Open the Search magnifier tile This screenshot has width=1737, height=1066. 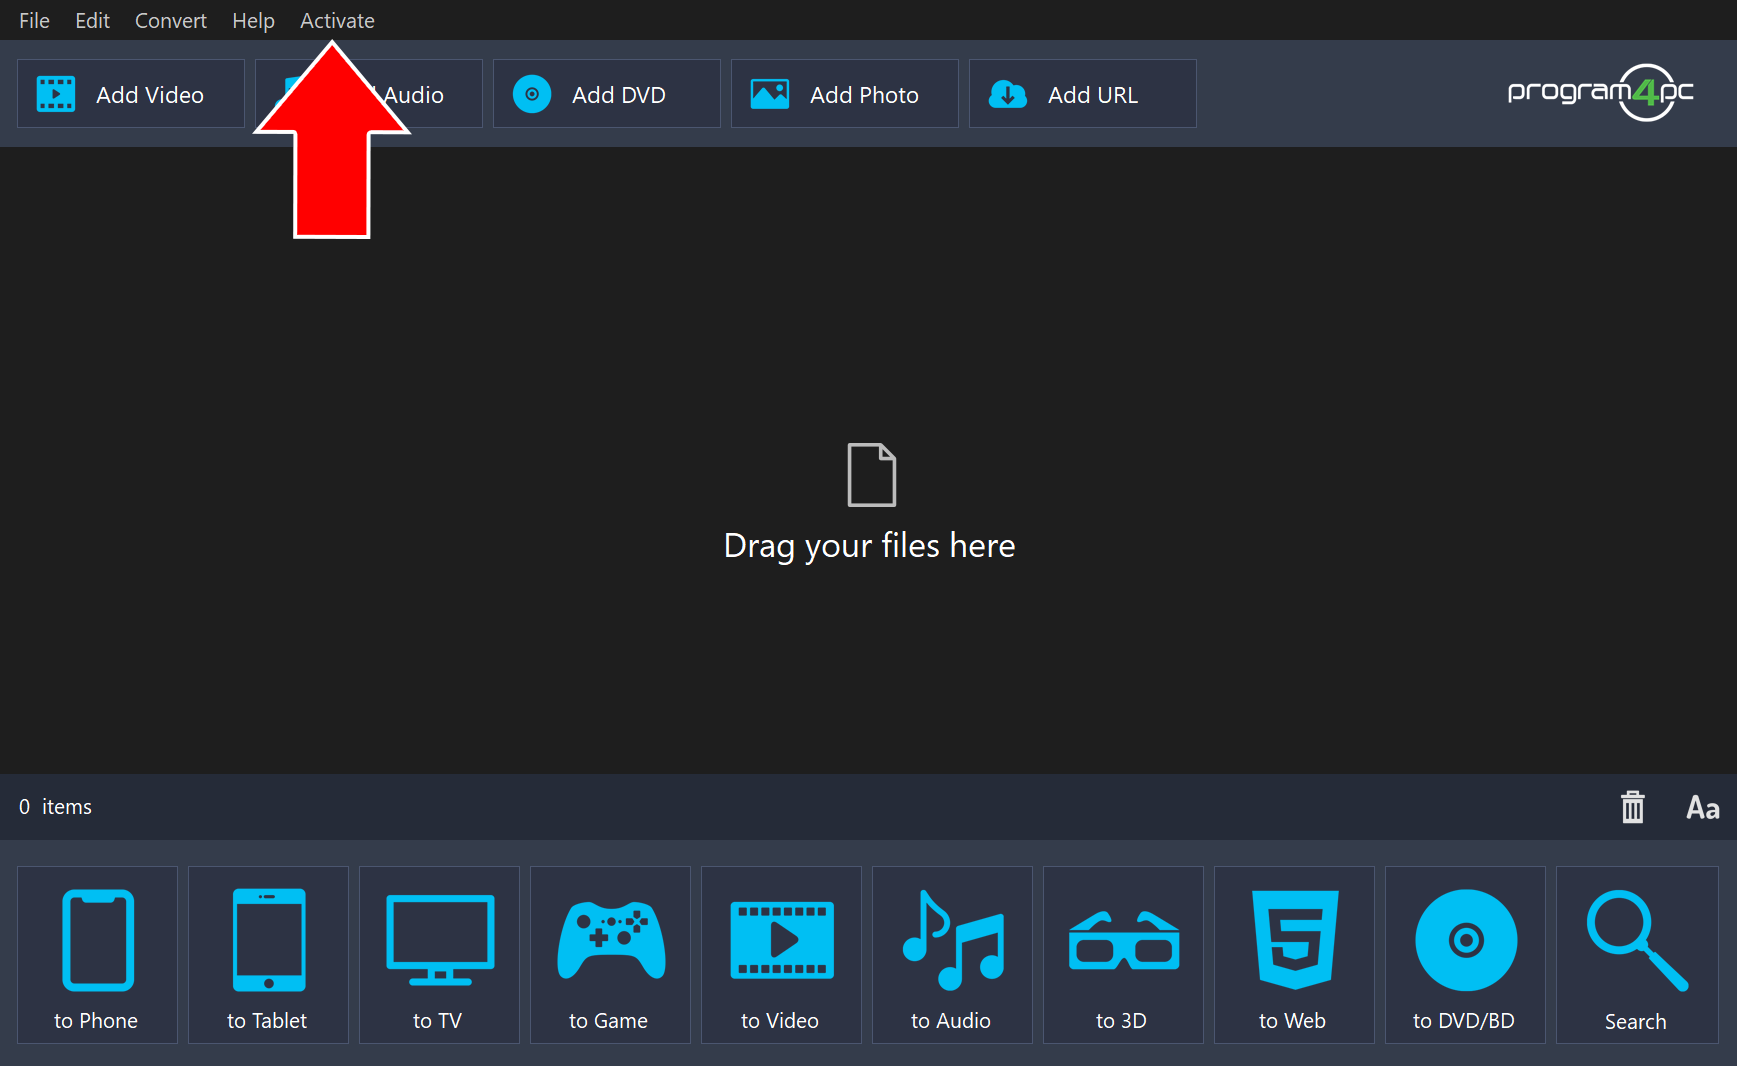[x=1637, y=955]
